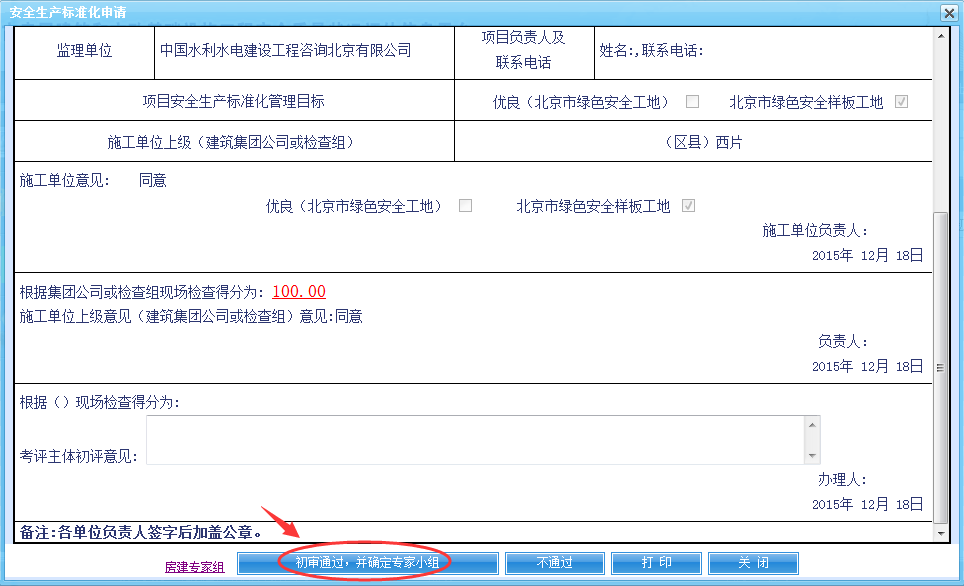Screen dimensions: 964x586
Task: Click up arrow in the 初评意见 text box
Action: pyautogui.click(x=812, y=424)
